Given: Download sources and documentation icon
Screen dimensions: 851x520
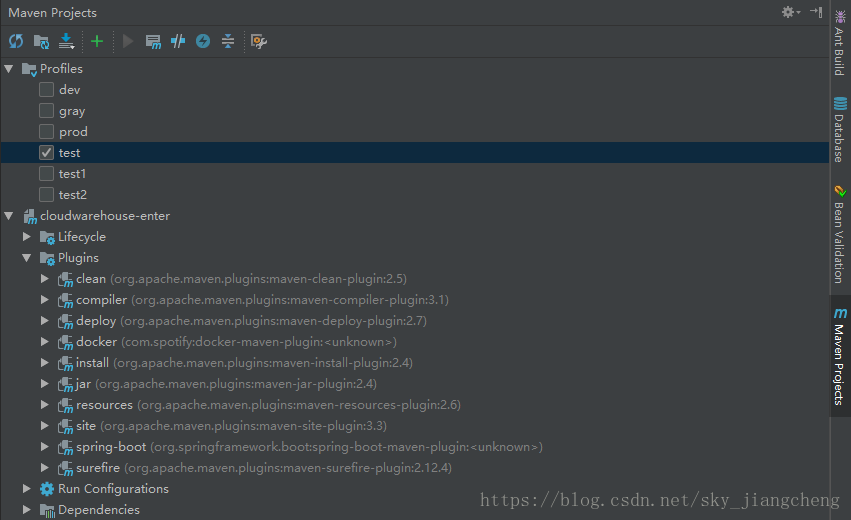Looking at the screenshot, I should click(x=66, y=41).
